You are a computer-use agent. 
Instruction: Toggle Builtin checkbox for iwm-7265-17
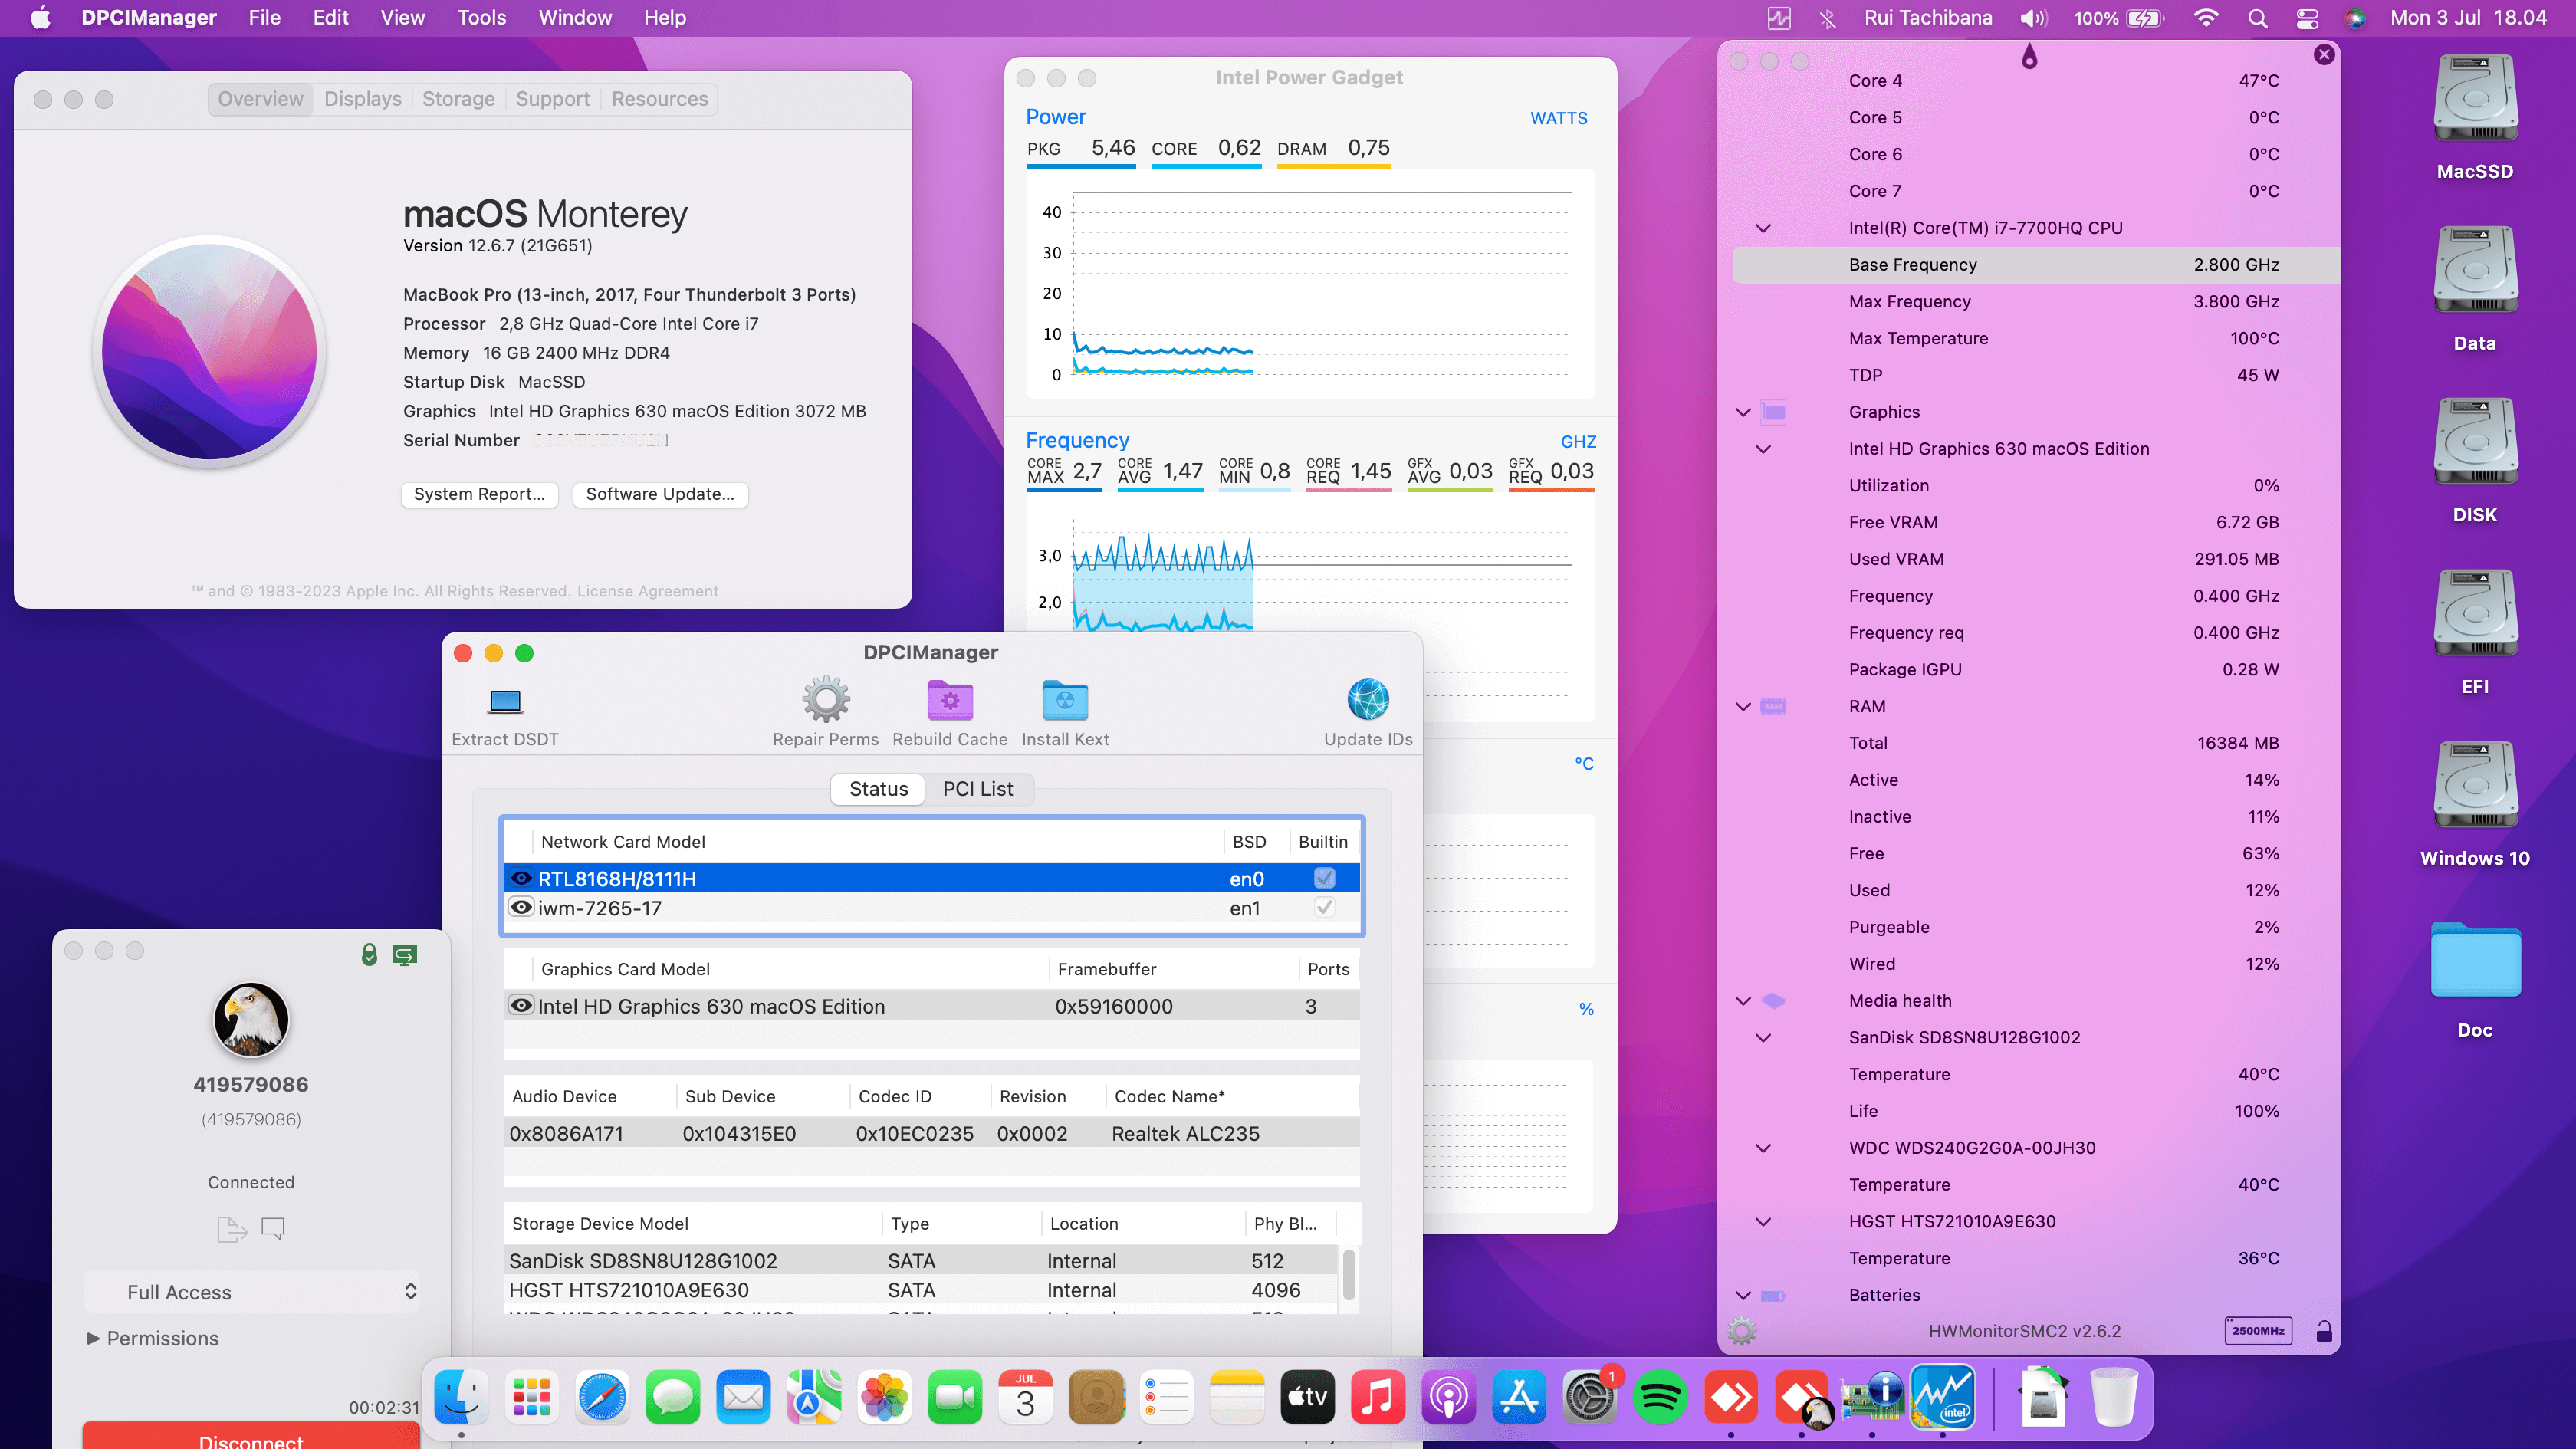tap(1324, 907)
